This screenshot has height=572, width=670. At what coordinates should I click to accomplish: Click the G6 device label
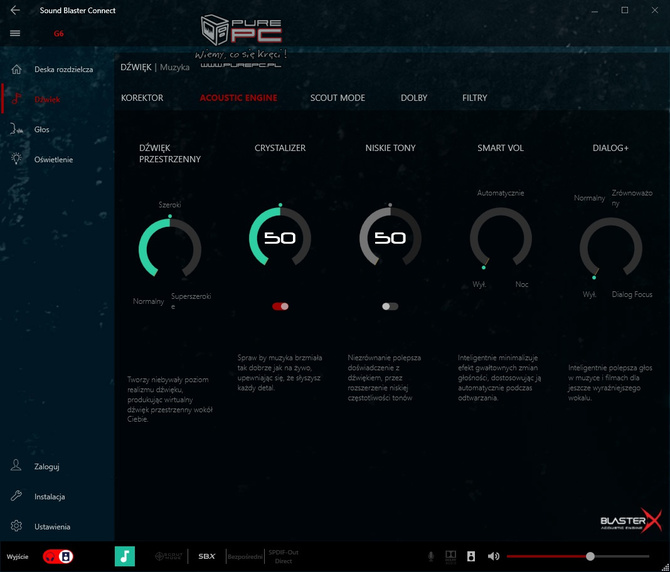pyautogui.click(x=59, y=33)
